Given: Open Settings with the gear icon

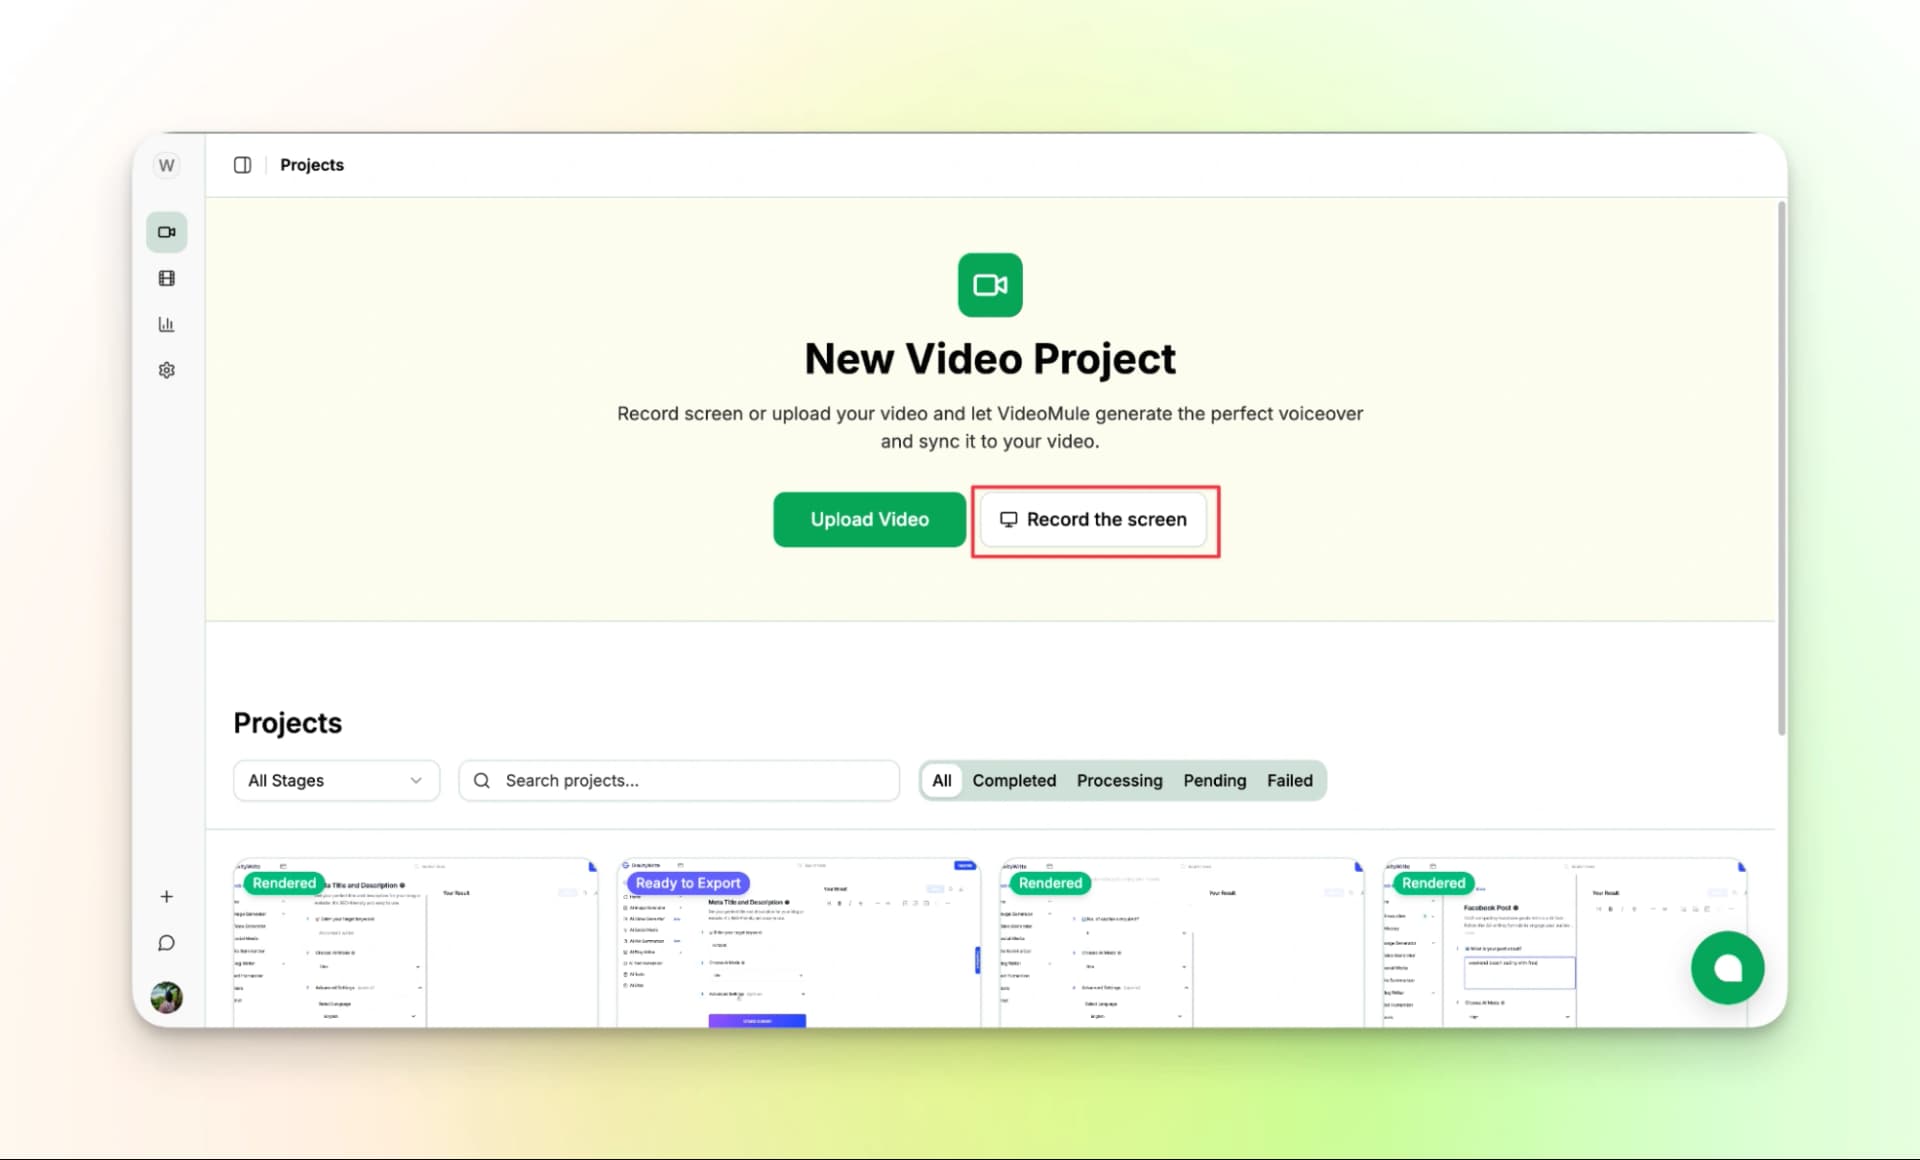Looking at the screenshot, I should coord(166,369).
